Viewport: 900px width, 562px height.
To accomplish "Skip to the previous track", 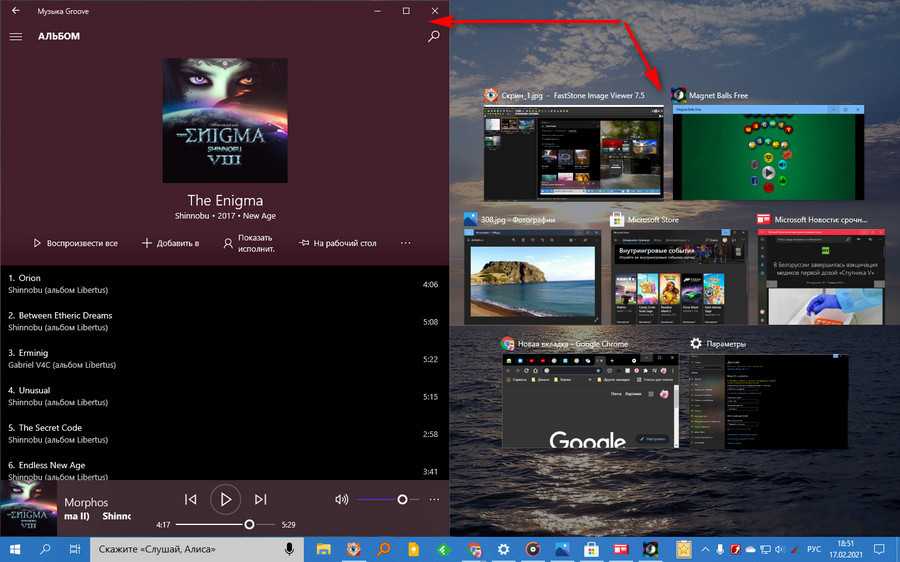I will (x=191, y=499).
